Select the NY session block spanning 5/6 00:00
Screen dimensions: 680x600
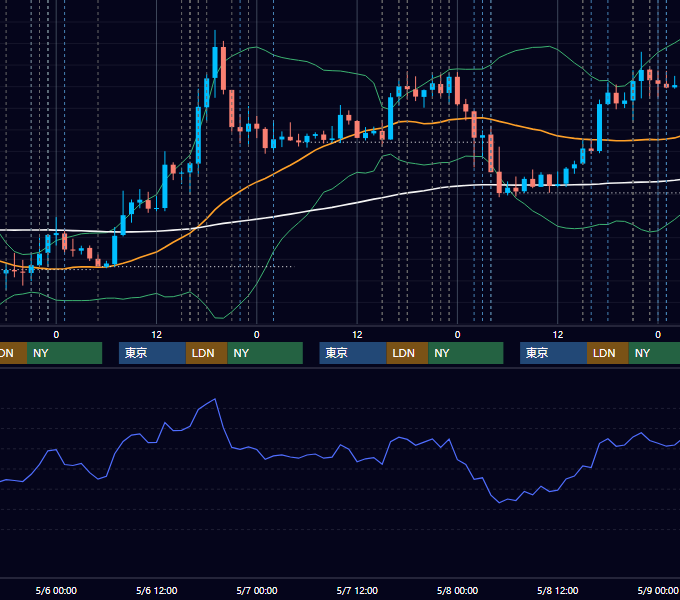(64, 353)
